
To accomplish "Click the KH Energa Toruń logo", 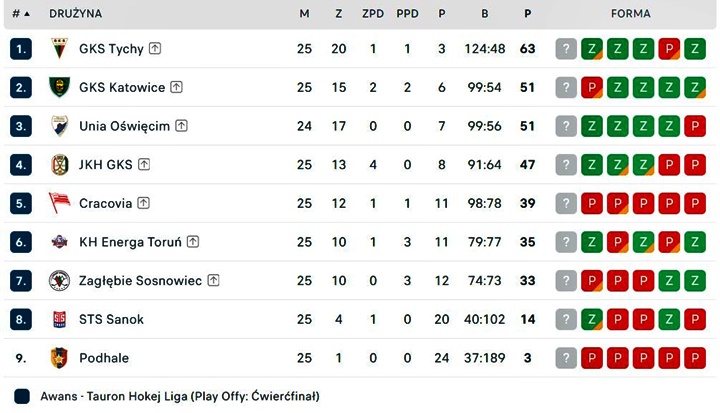I will (x=59, y=242).
